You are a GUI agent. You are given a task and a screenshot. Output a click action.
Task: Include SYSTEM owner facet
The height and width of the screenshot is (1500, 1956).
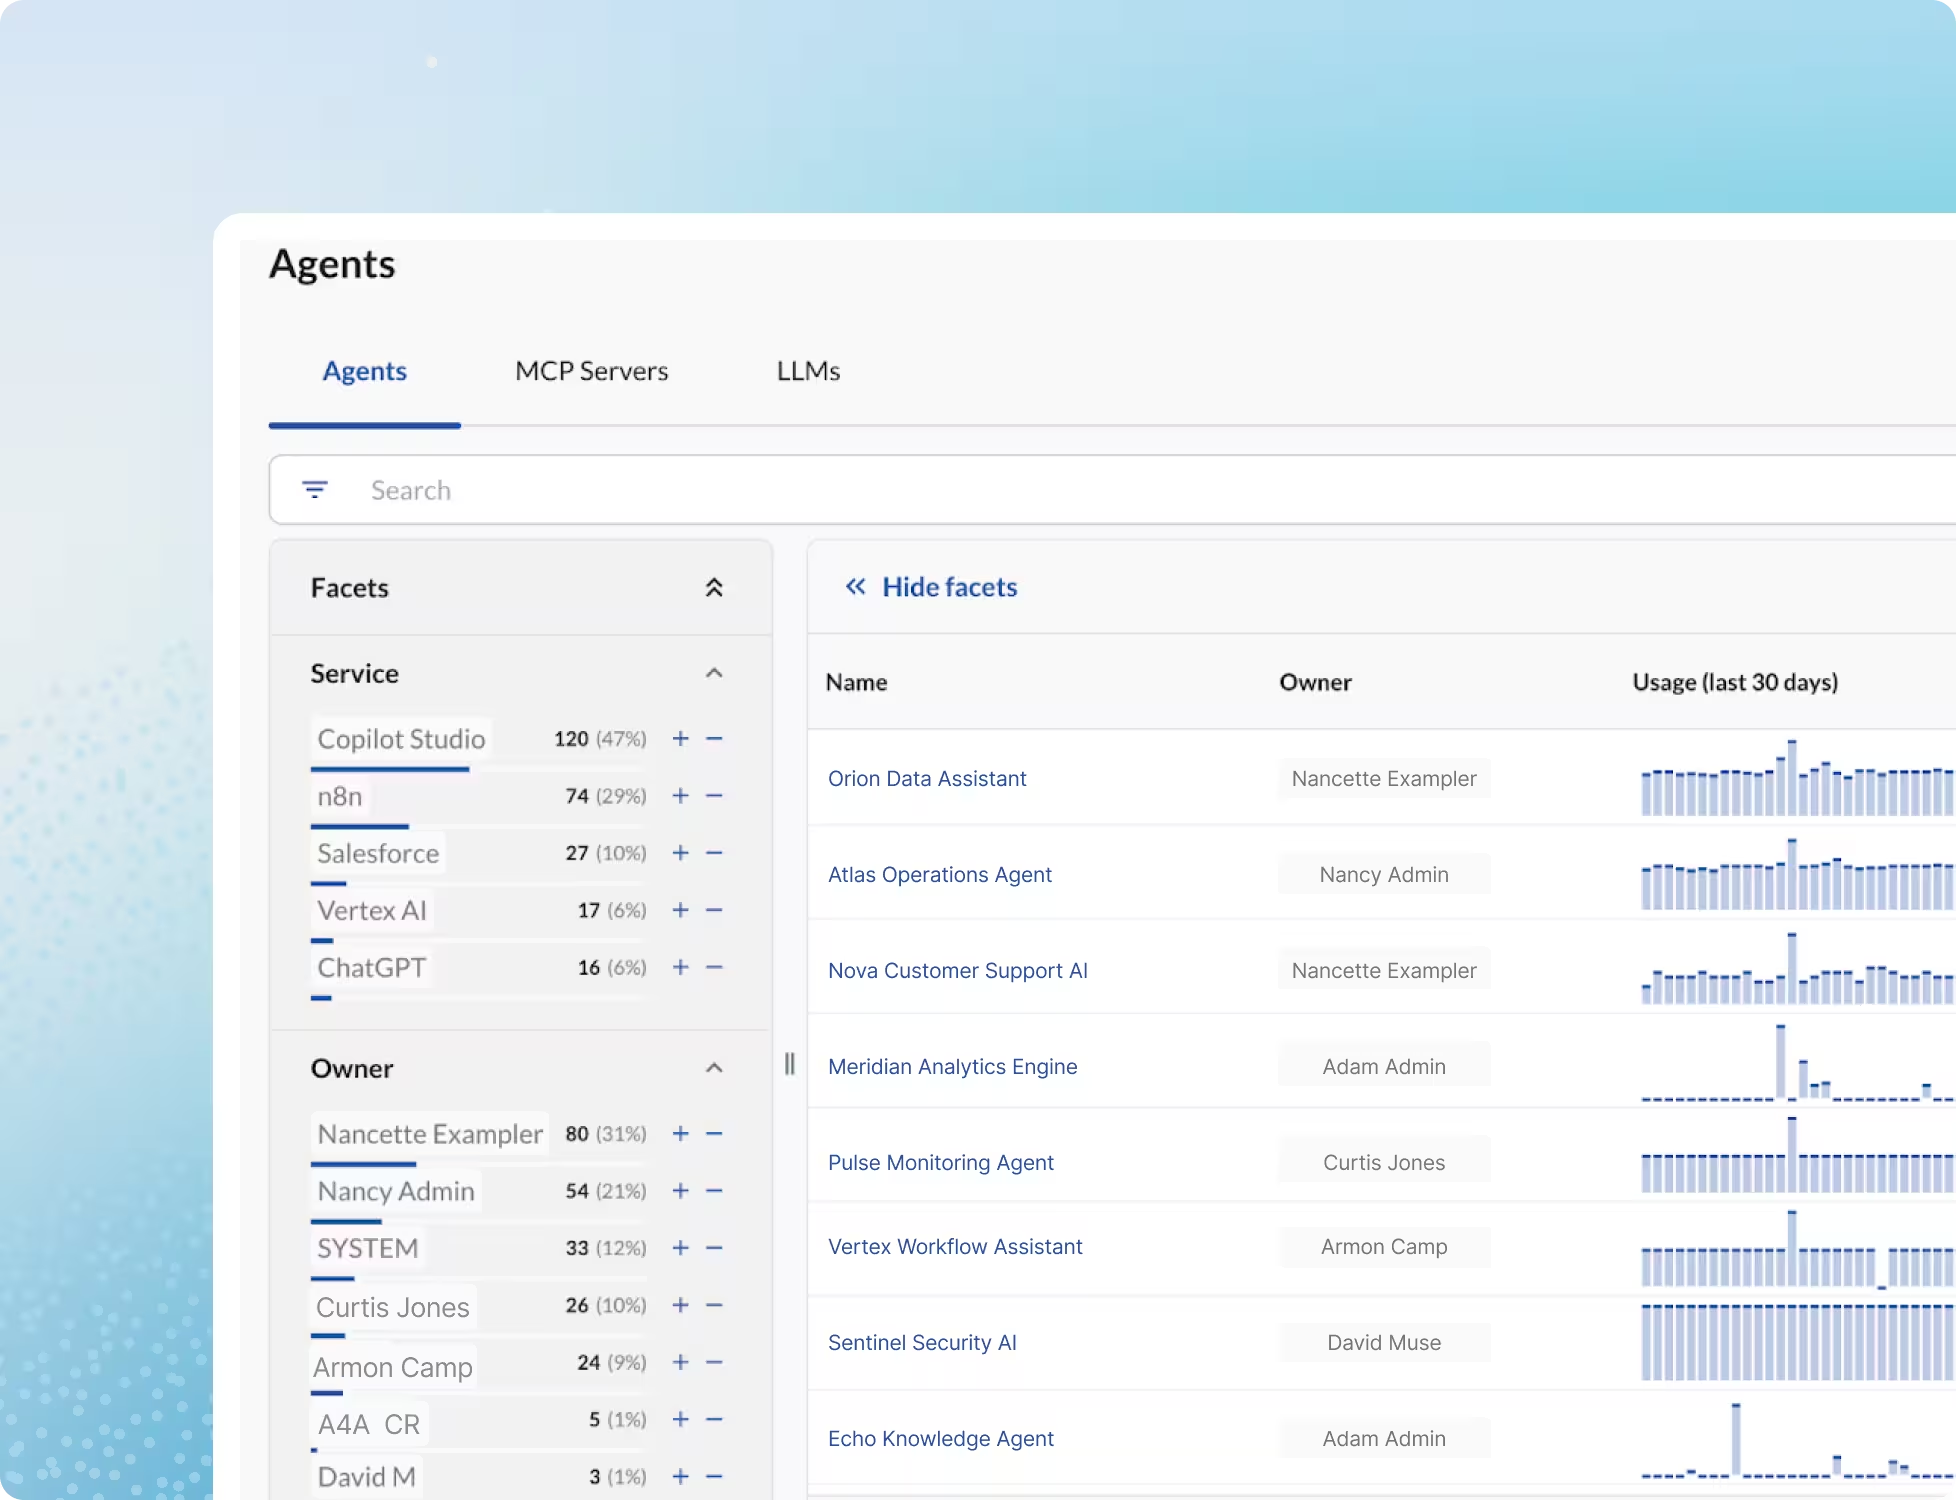tap(681, 1248)
